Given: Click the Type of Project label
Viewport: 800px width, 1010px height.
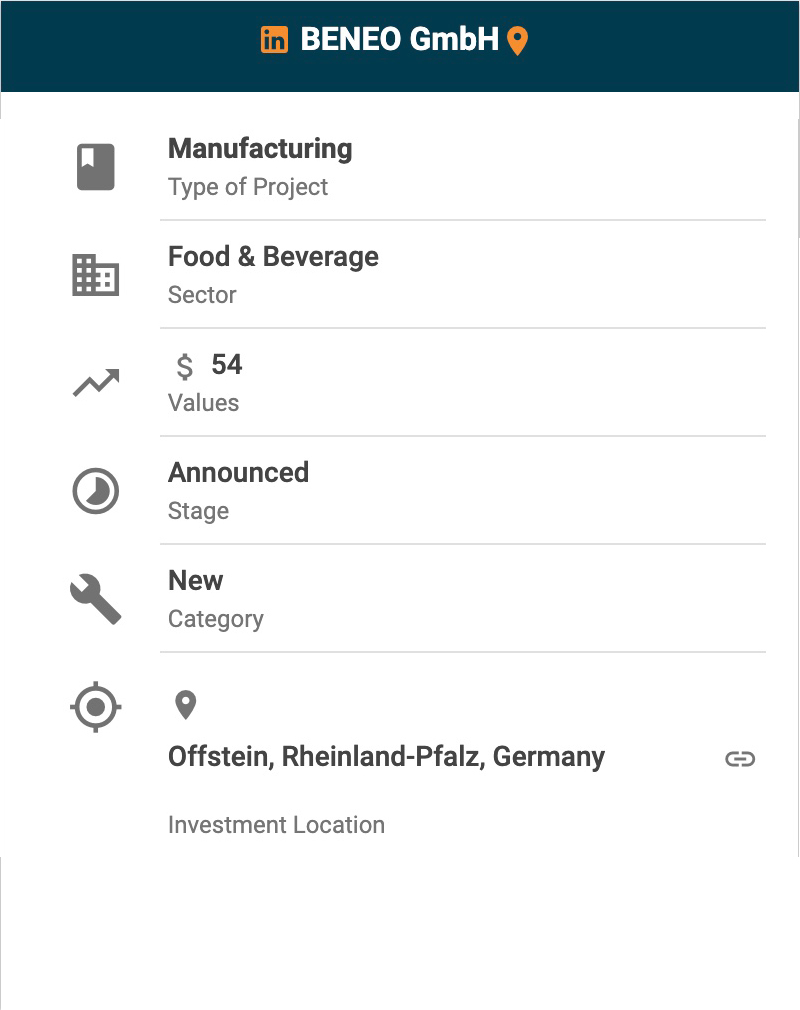Looking at the screenshot, I should pos(248,187).
